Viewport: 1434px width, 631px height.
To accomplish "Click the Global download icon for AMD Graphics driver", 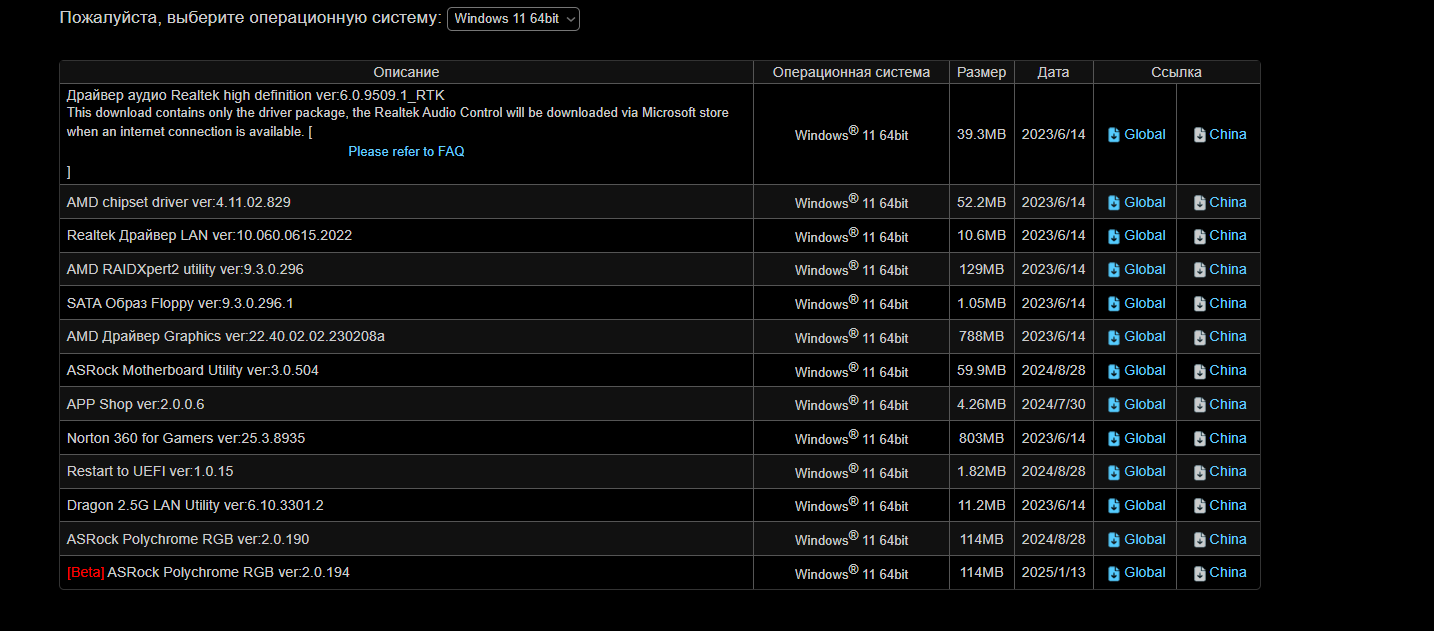I will [x=1114, y=337].
